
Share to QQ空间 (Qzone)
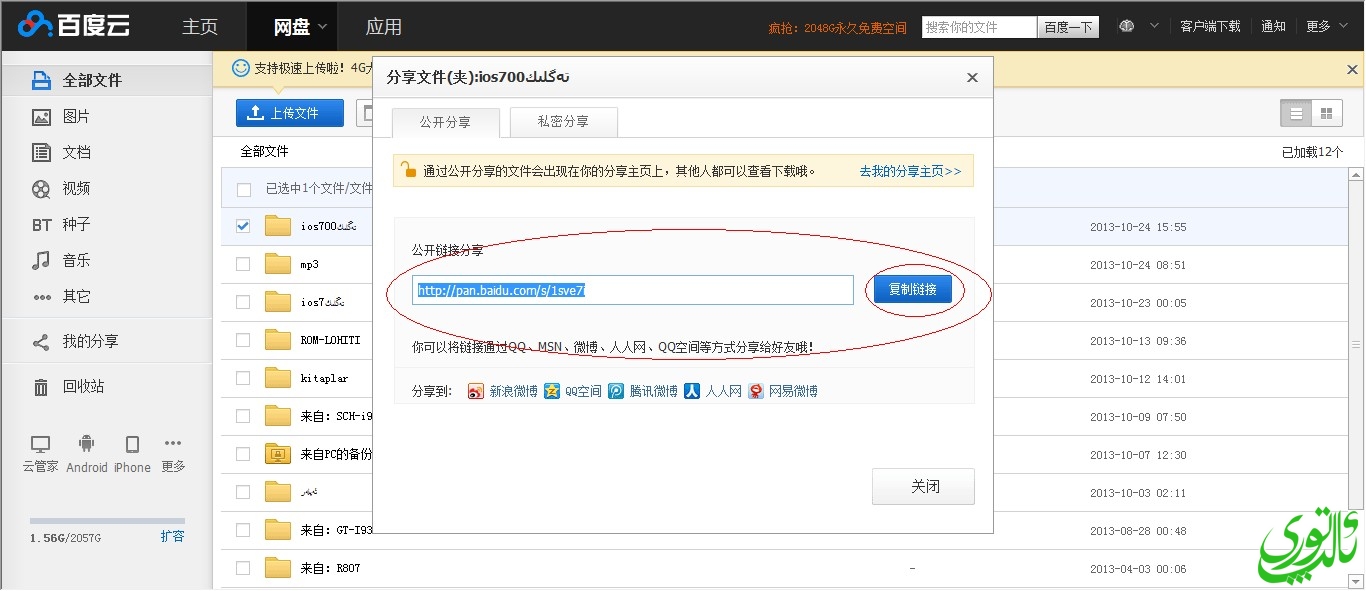tap(573, 391)
